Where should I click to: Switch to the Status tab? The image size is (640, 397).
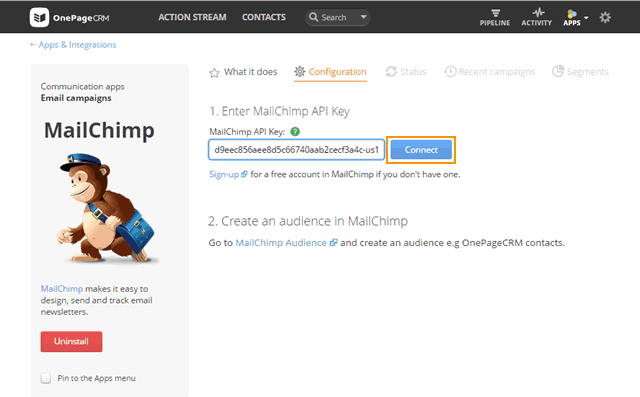point(406,72)
